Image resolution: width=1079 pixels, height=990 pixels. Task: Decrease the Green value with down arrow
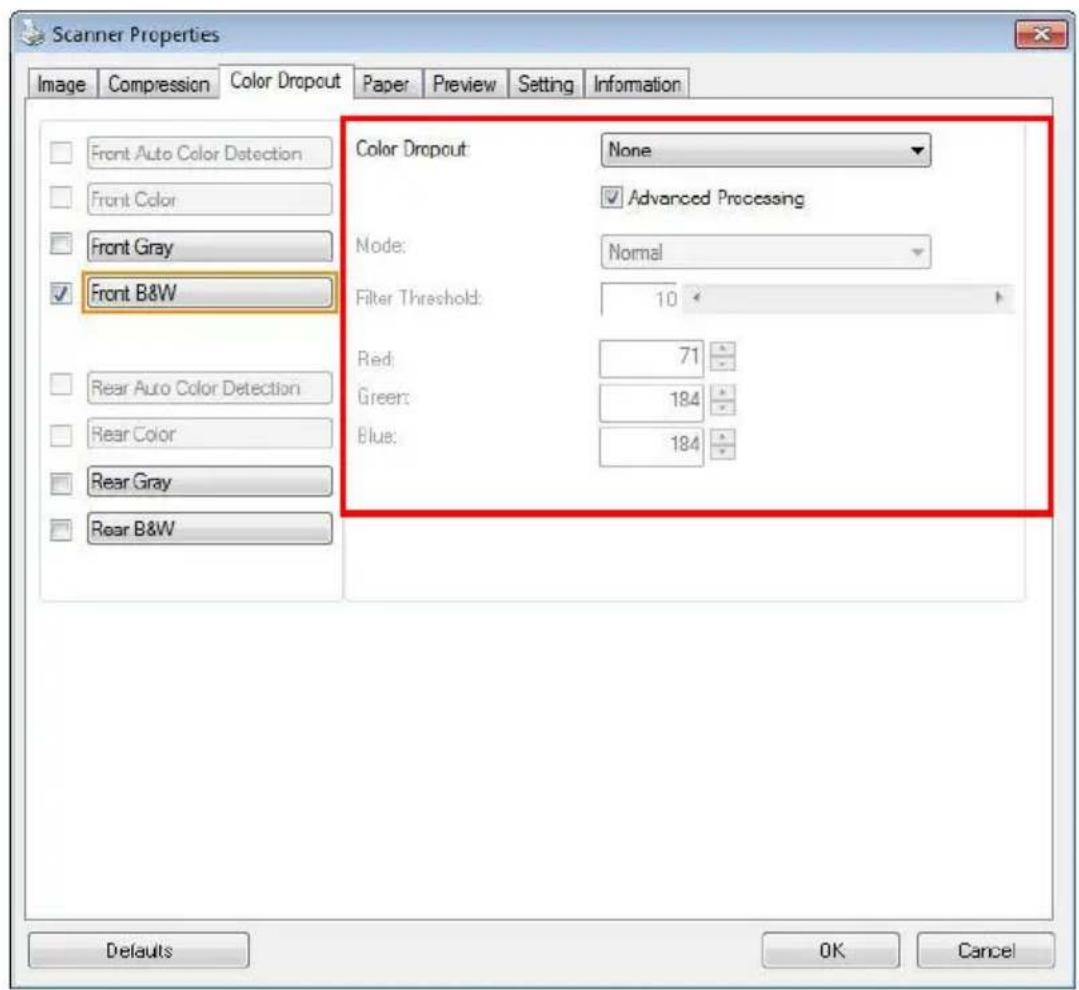click(722, 408)
